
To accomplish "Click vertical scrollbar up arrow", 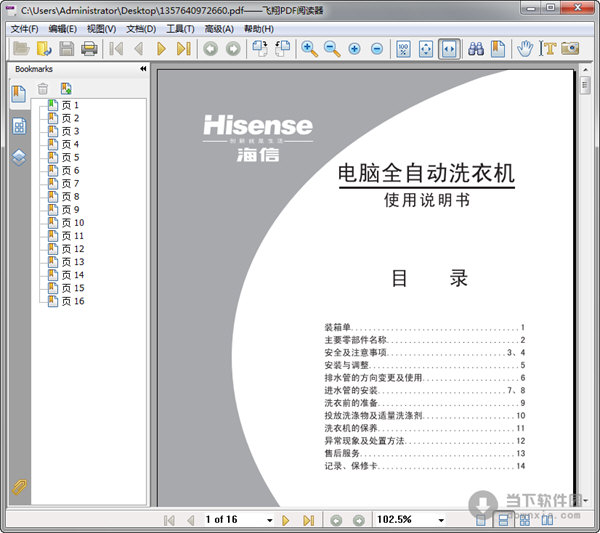I will (585, 70).
